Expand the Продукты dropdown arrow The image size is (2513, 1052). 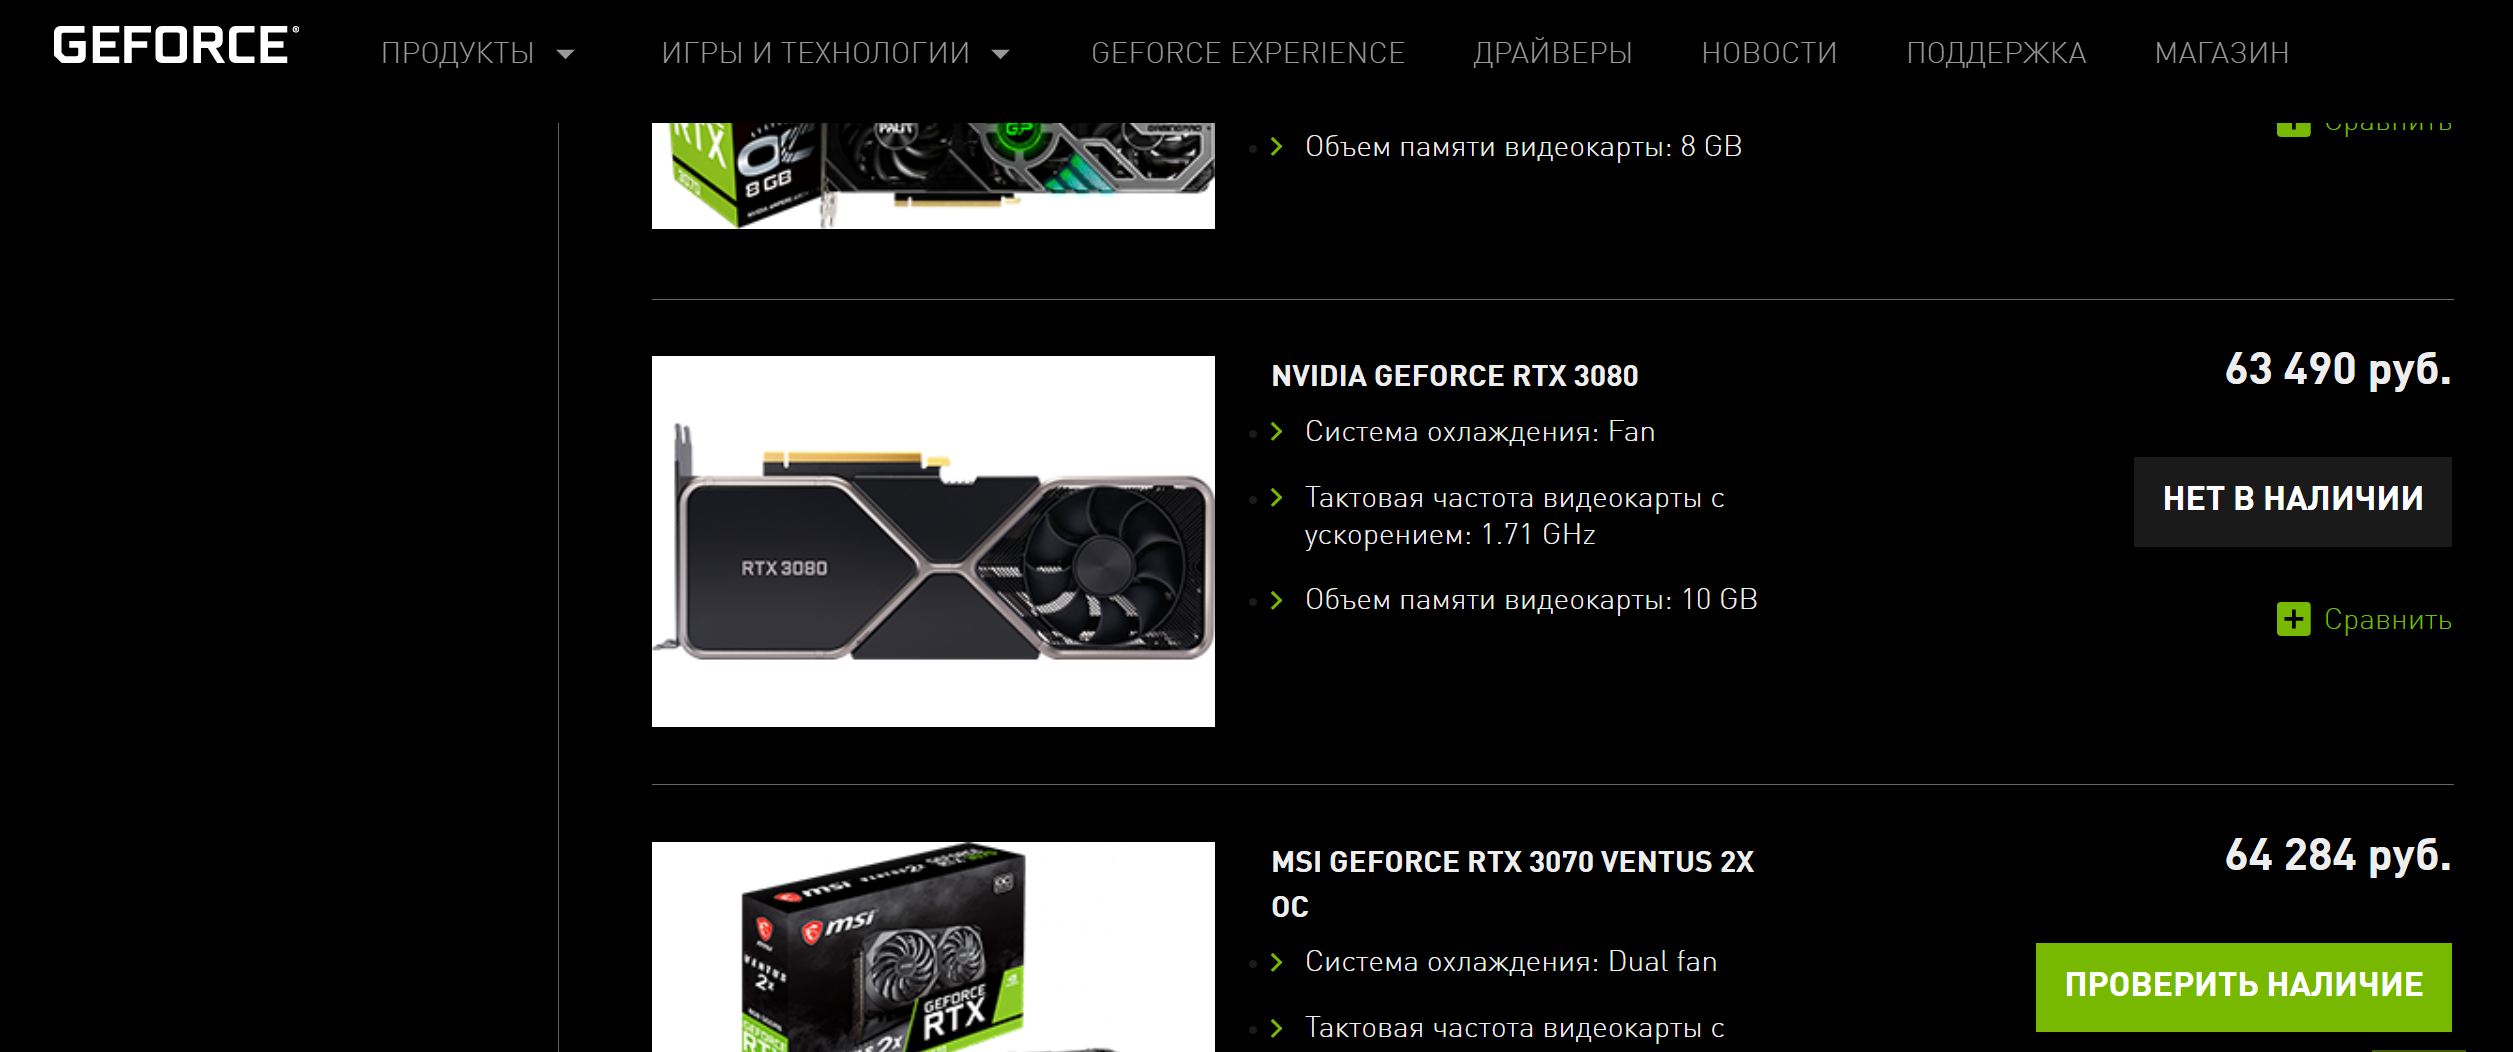pos(565,54)
